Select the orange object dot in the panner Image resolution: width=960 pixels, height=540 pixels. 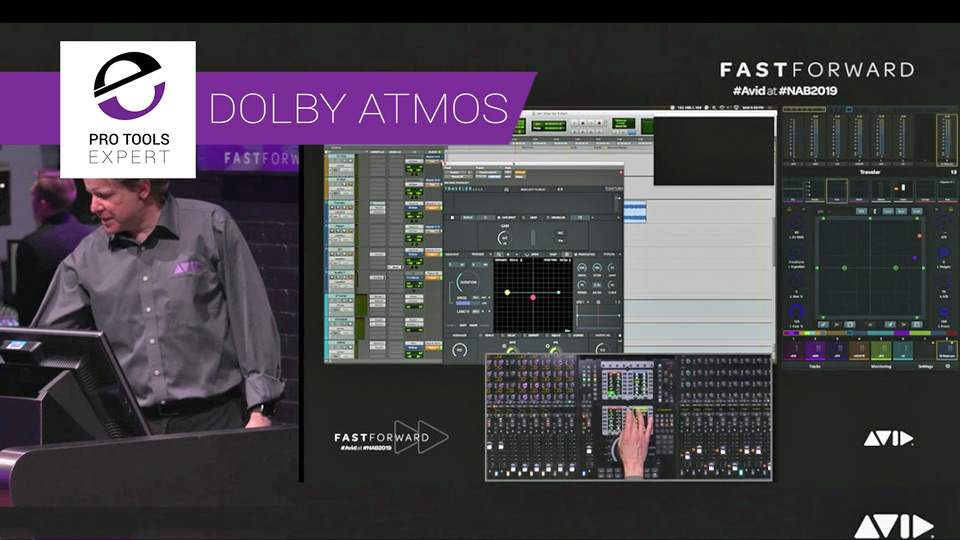click(919, 236)
